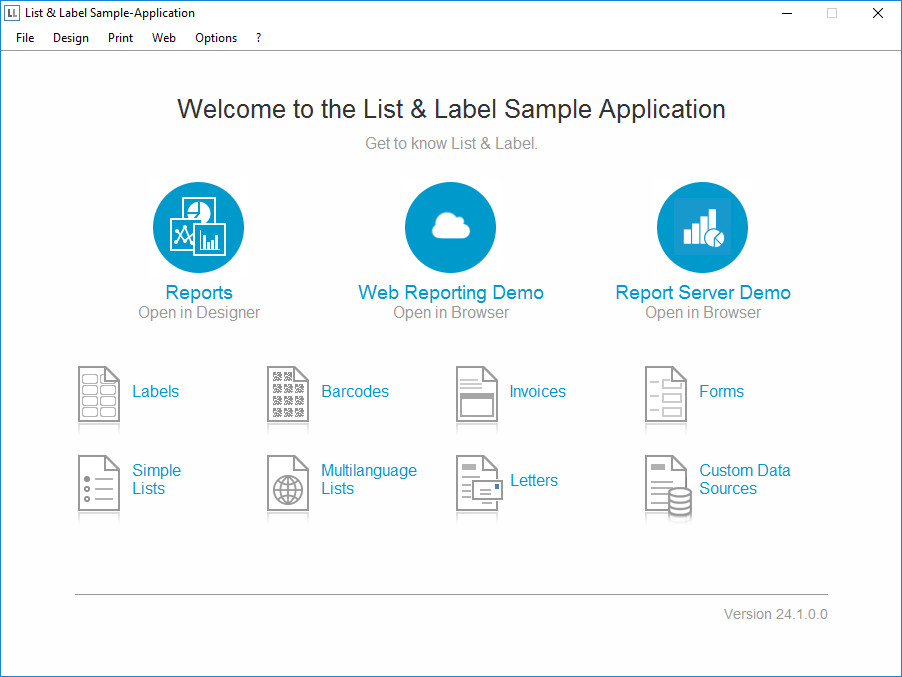Open the Barcodes sample icon

click(x=287, y=396)
